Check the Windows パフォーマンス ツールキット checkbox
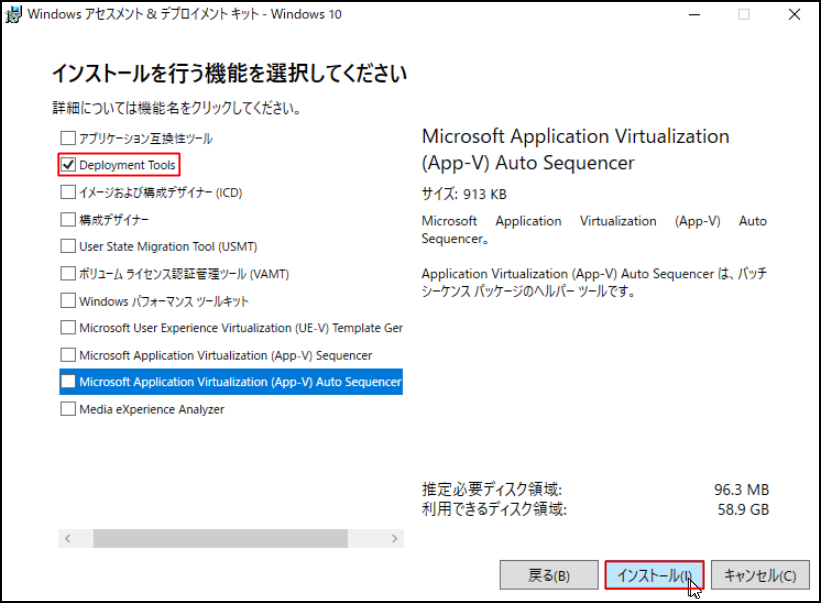The width and height of the screenshot is (821, 603). click(x=68, y=300)
